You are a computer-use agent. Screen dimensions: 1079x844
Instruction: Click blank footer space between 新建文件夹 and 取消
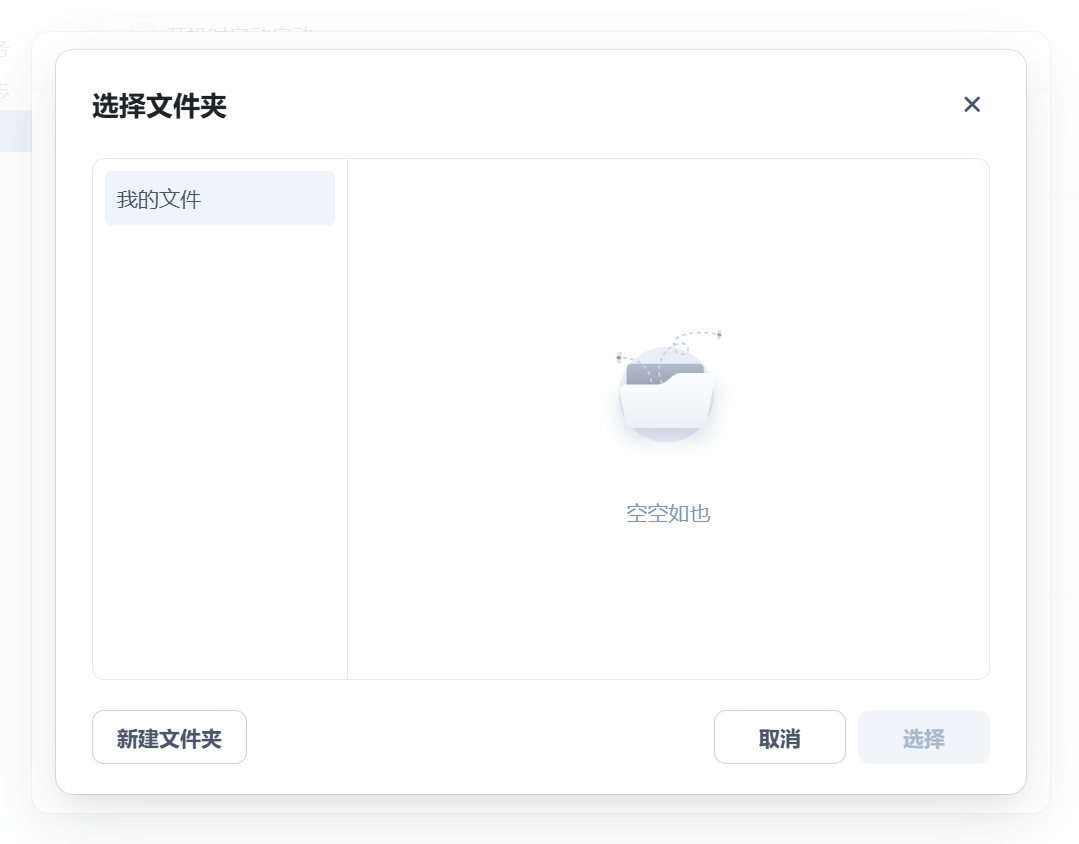point(480,738)
